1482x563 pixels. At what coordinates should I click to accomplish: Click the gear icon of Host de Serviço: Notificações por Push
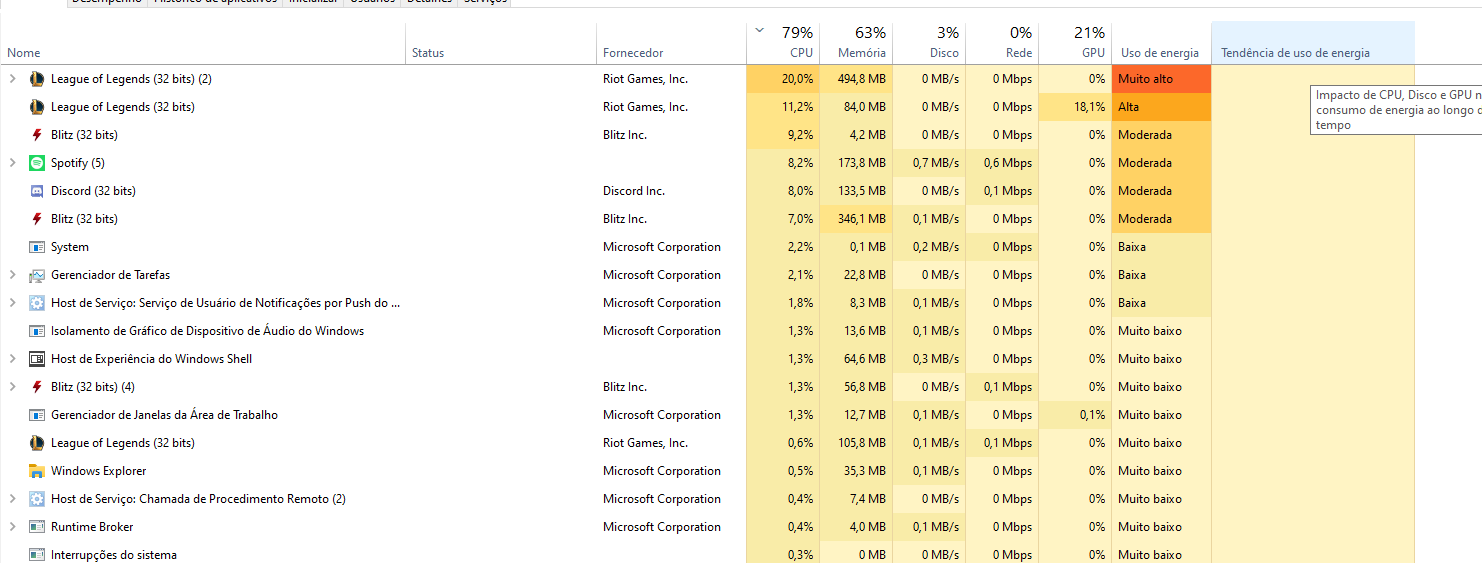(x=37, y=303)
